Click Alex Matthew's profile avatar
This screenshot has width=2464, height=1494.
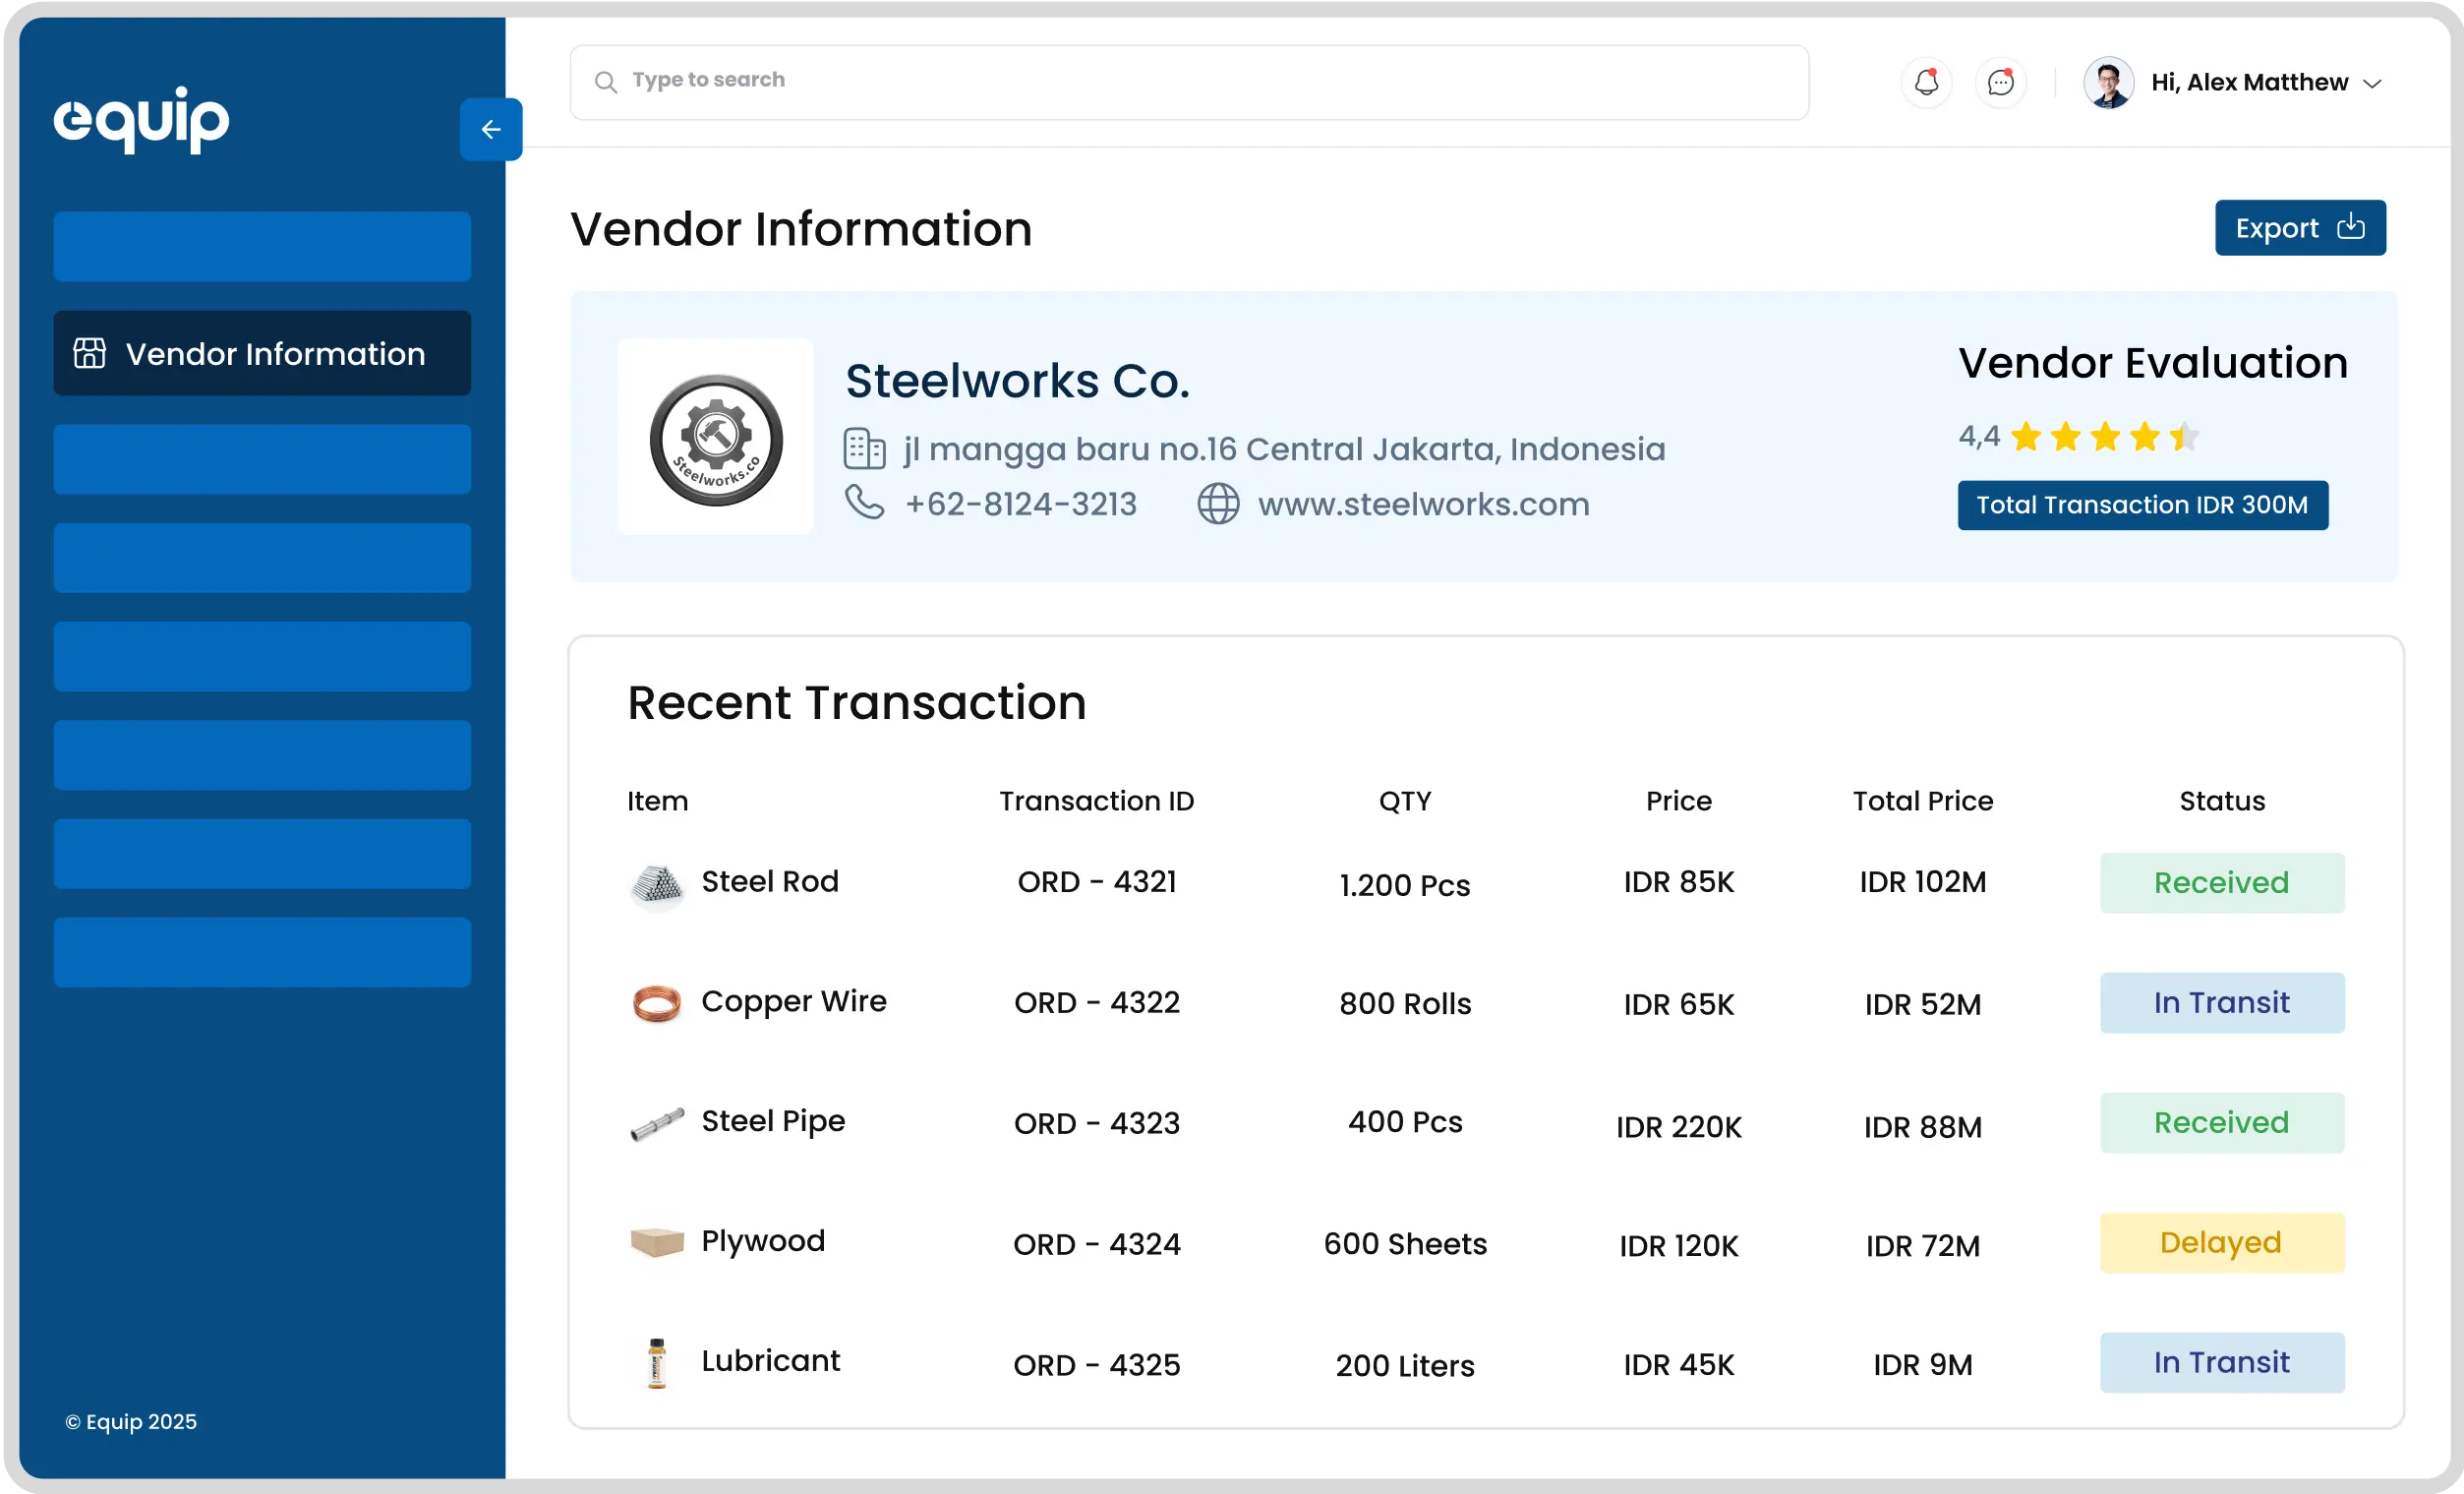pos(2108,82)
